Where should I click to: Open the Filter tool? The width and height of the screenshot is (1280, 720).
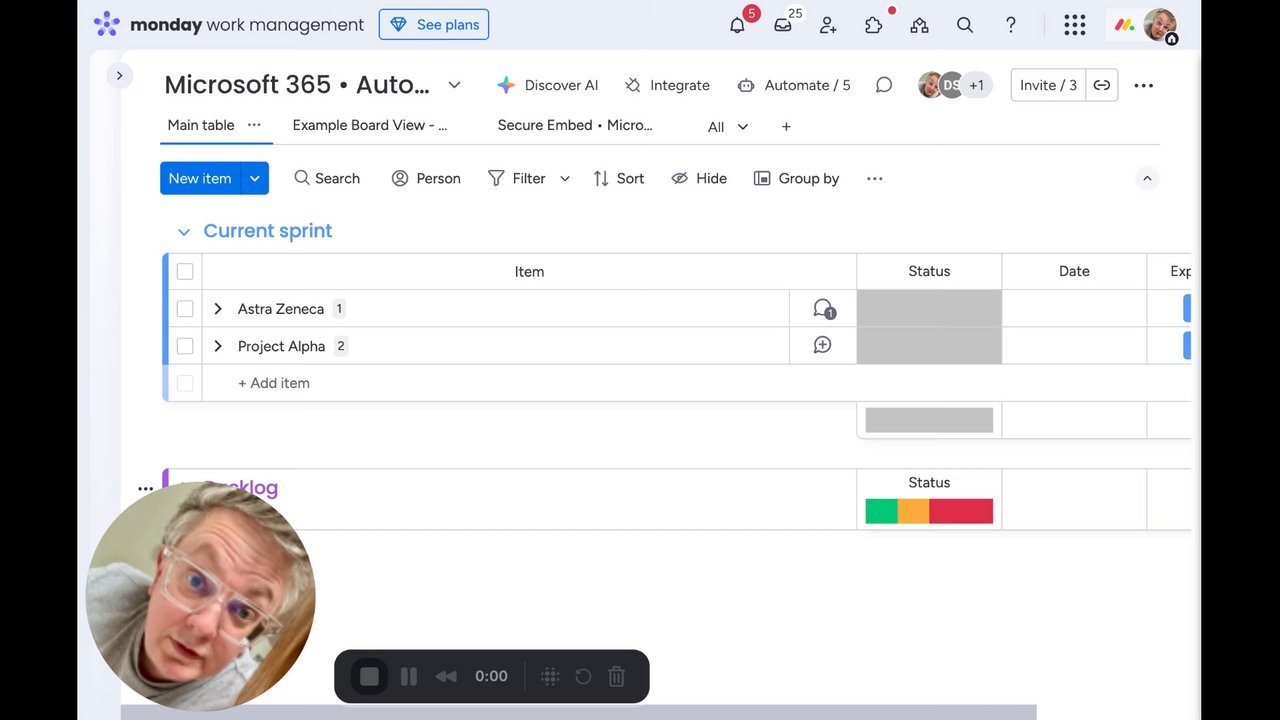[x=517, y=178]
